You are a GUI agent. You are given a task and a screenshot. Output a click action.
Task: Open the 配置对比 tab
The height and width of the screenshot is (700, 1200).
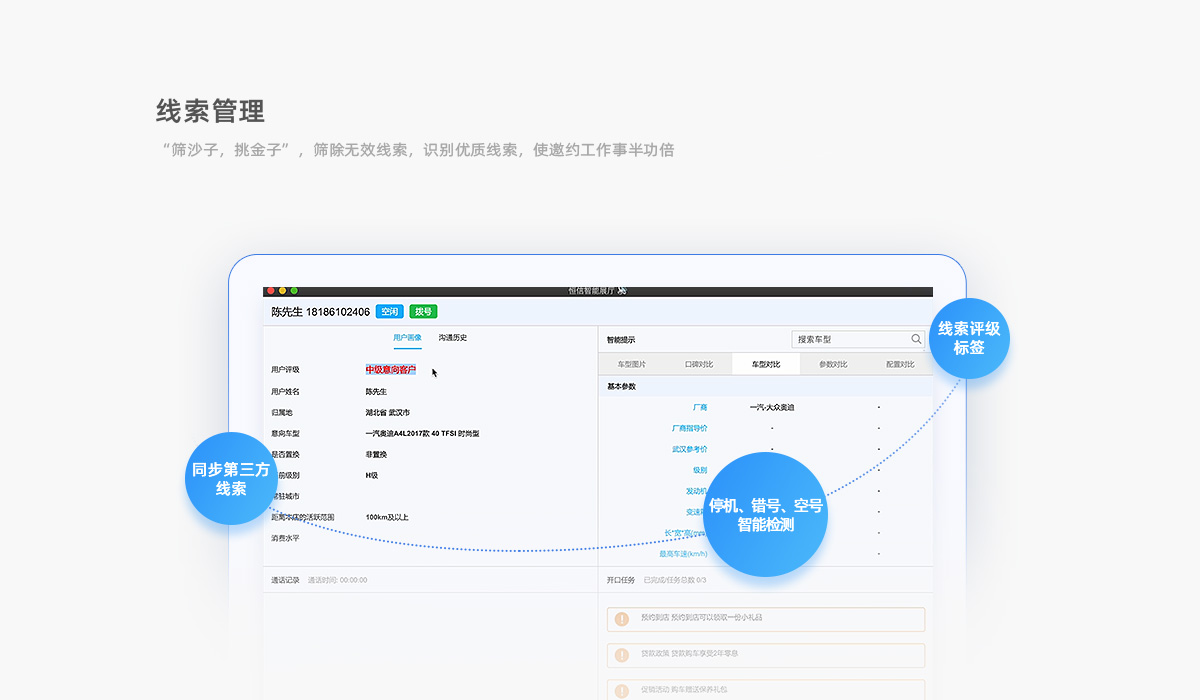click(900, 364)
